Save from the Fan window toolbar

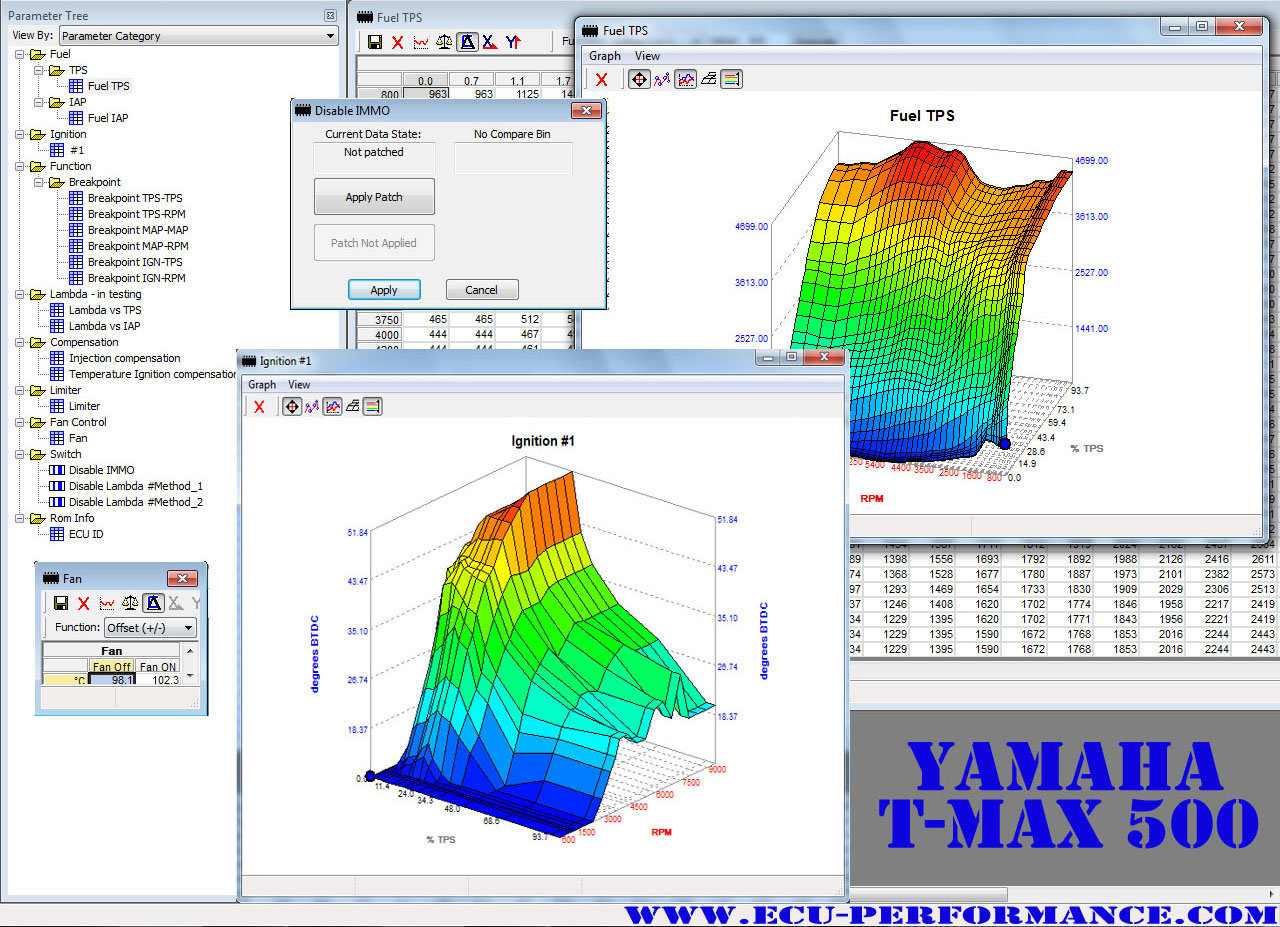click(61, 603)
